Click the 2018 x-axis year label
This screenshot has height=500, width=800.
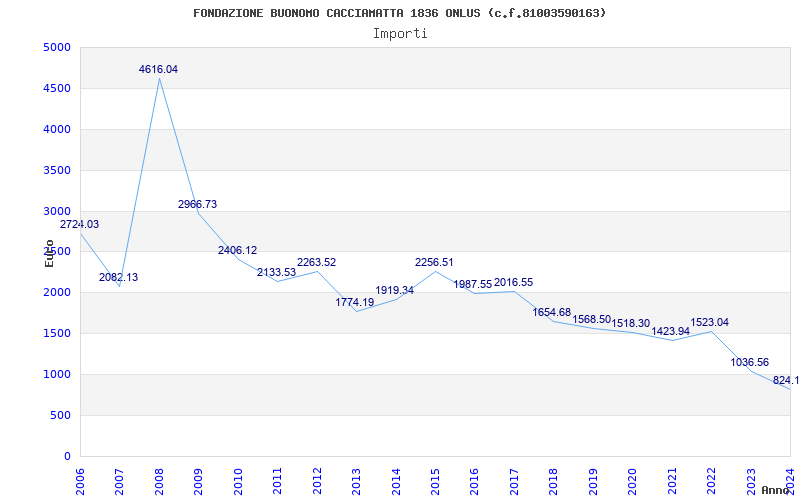click(x=554, y=481)
